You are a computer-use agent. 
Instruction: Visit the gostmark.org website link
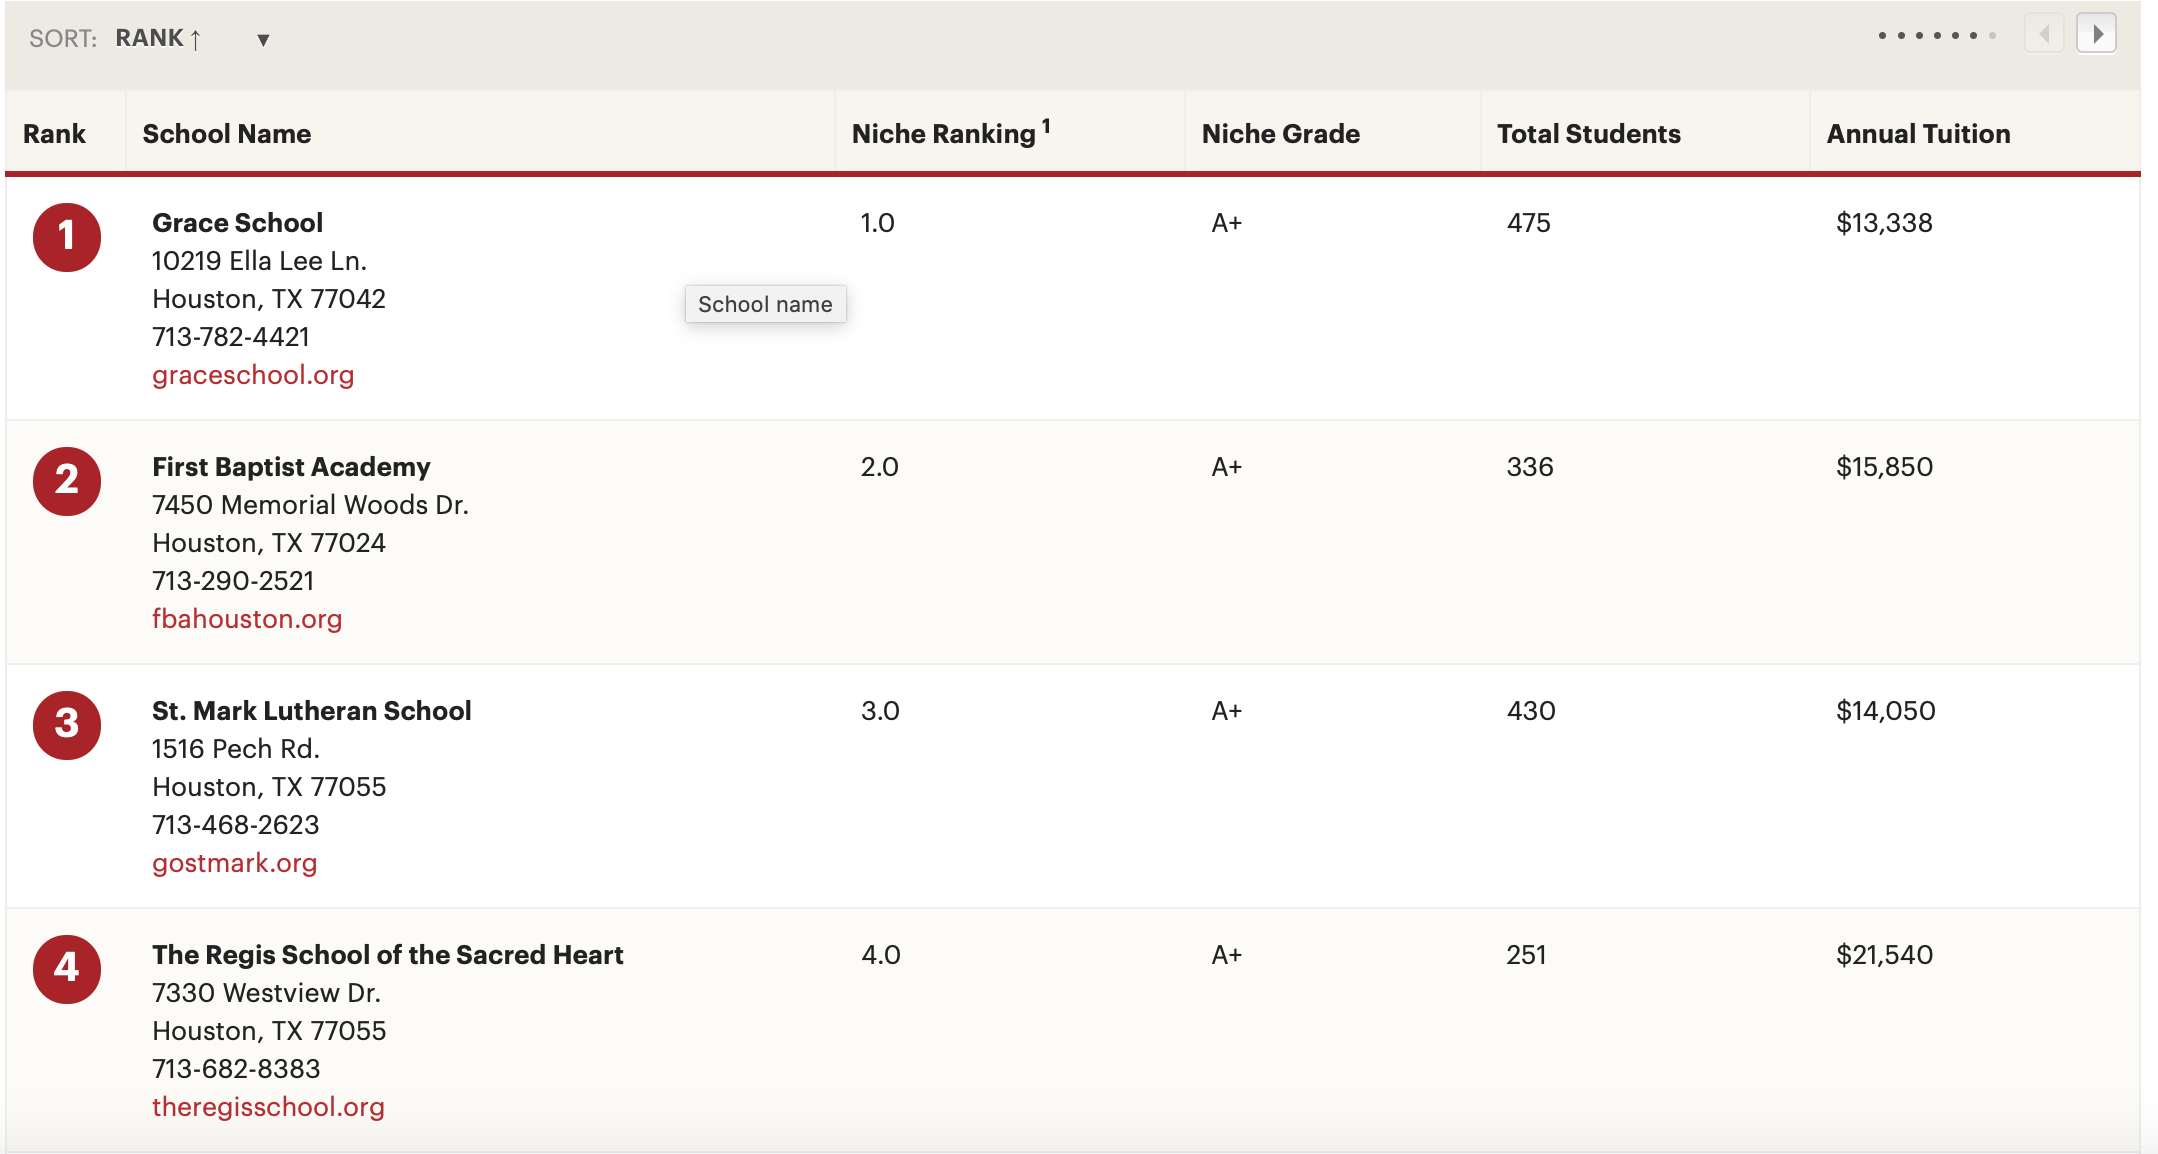click(235, 863)
